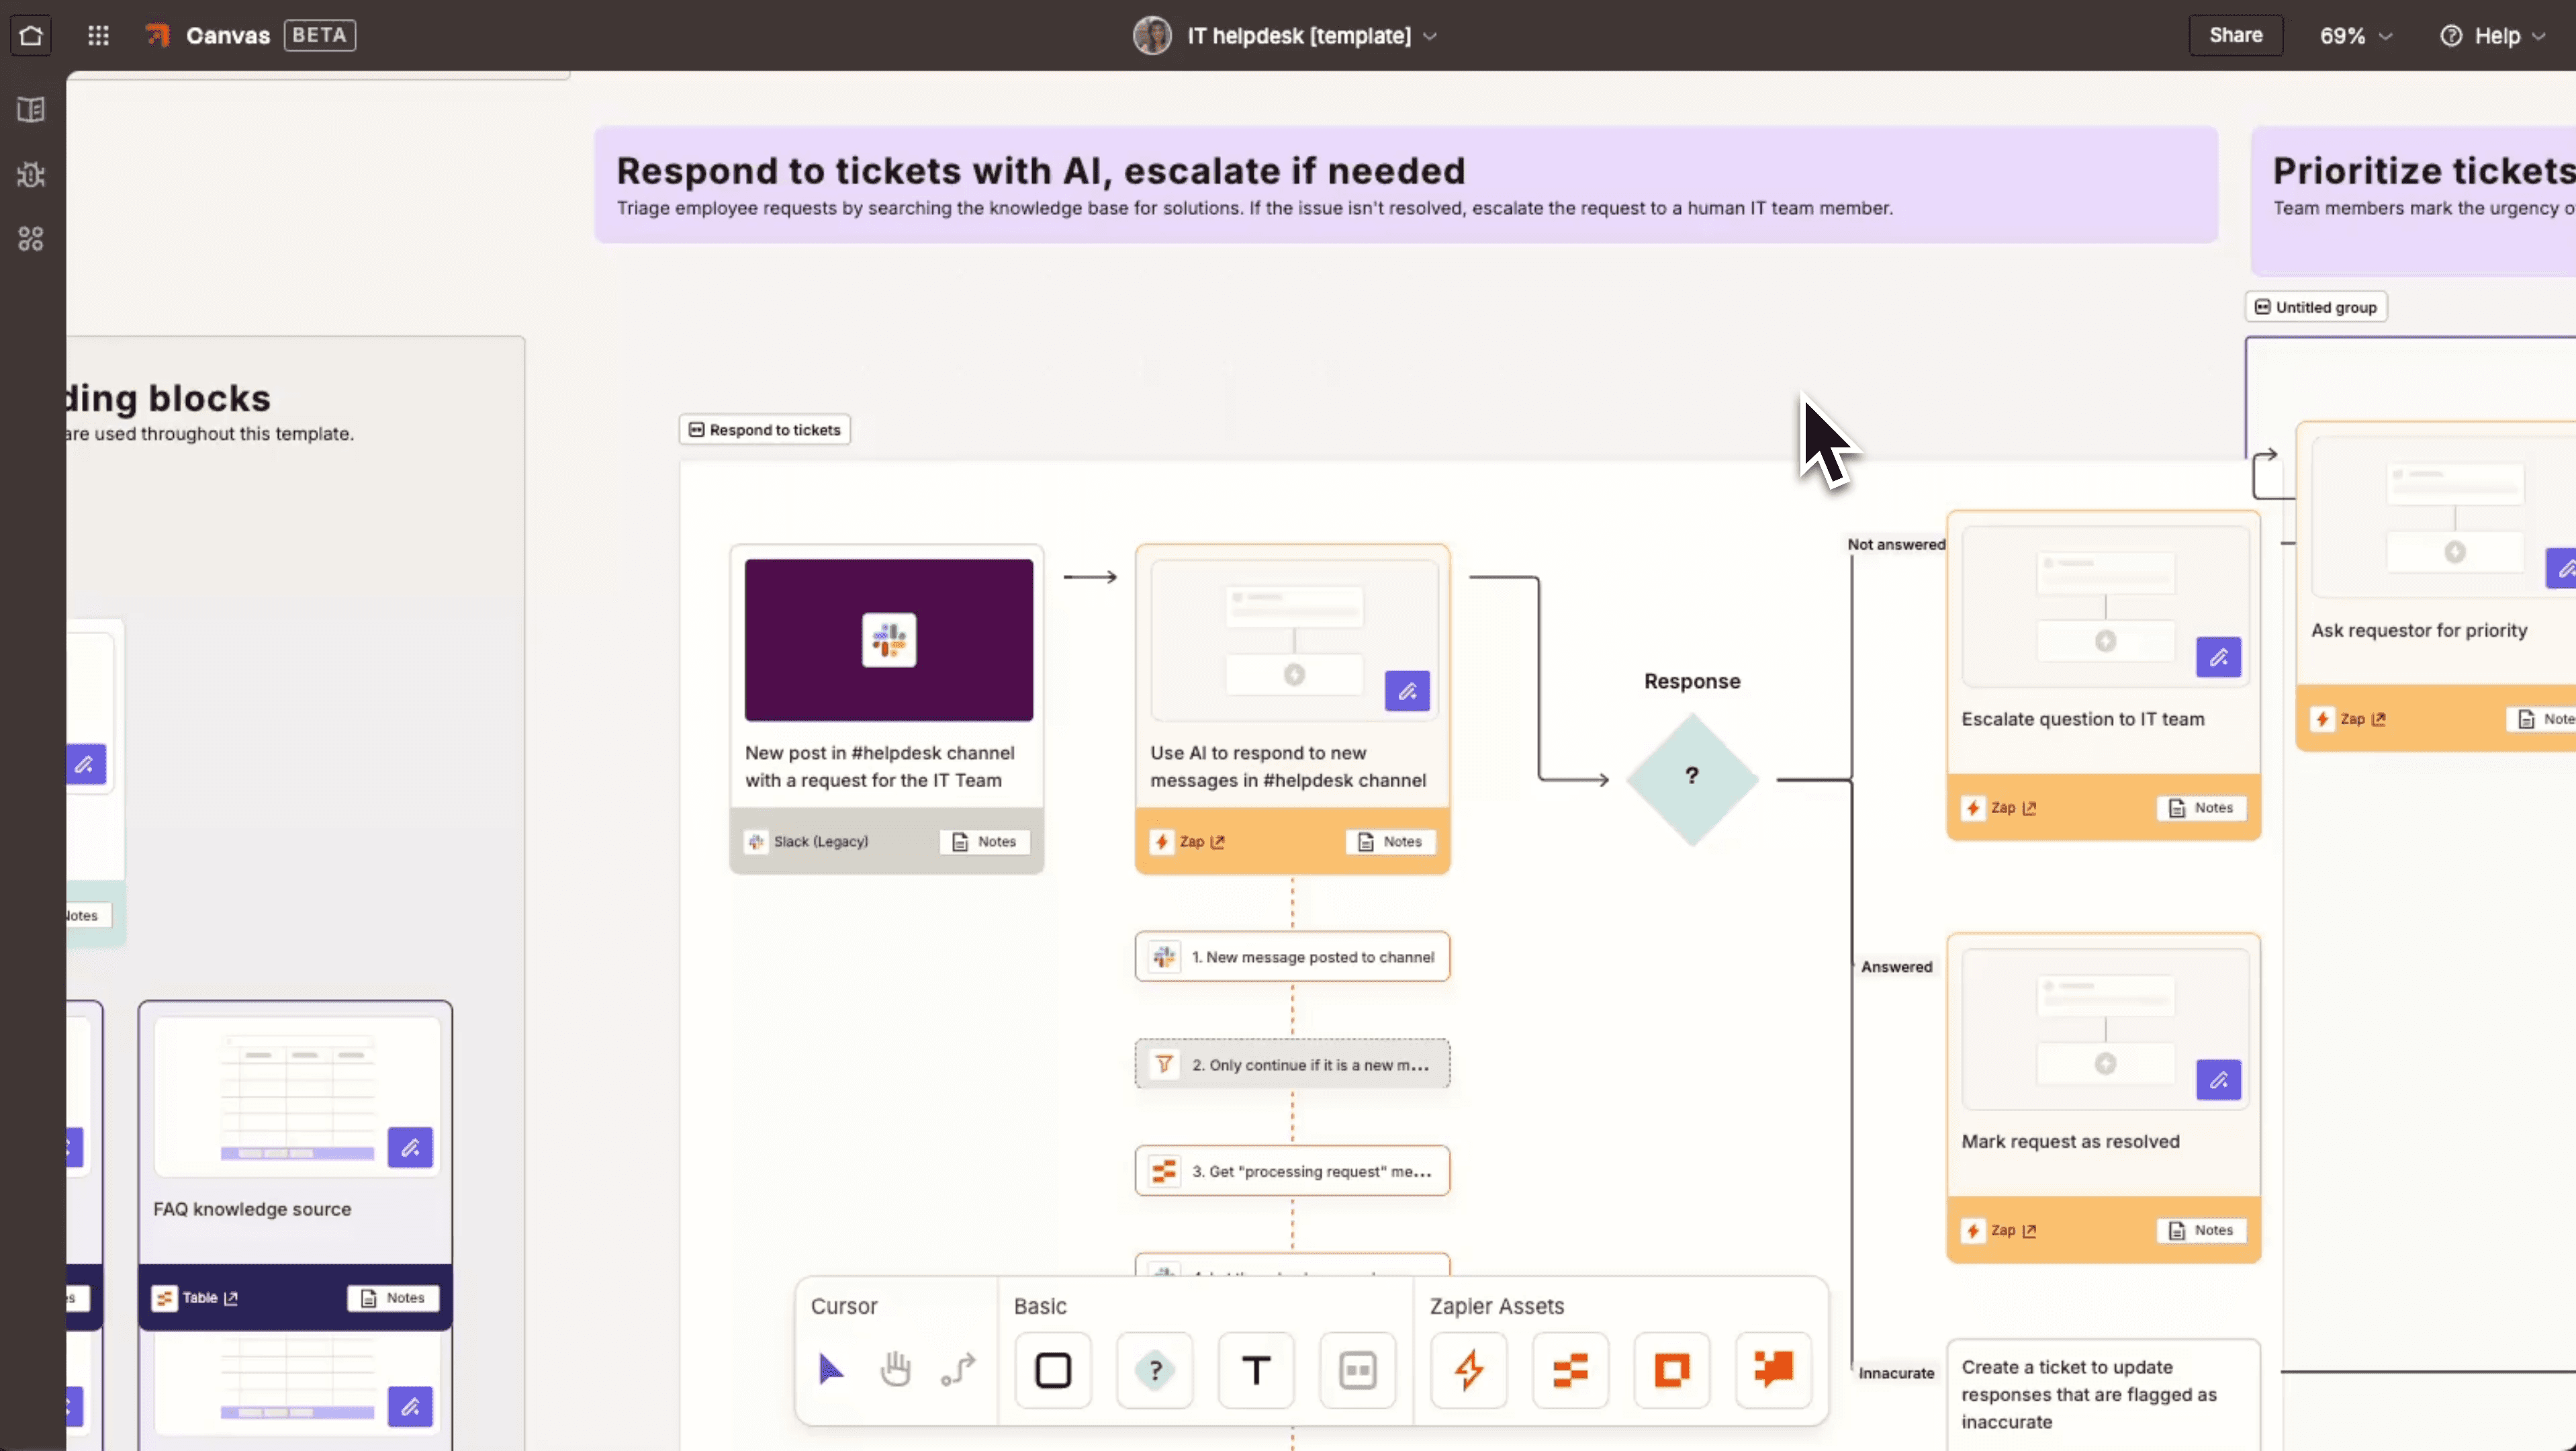Select the Tables asset in Zapier Assets

[1568, 1370]
